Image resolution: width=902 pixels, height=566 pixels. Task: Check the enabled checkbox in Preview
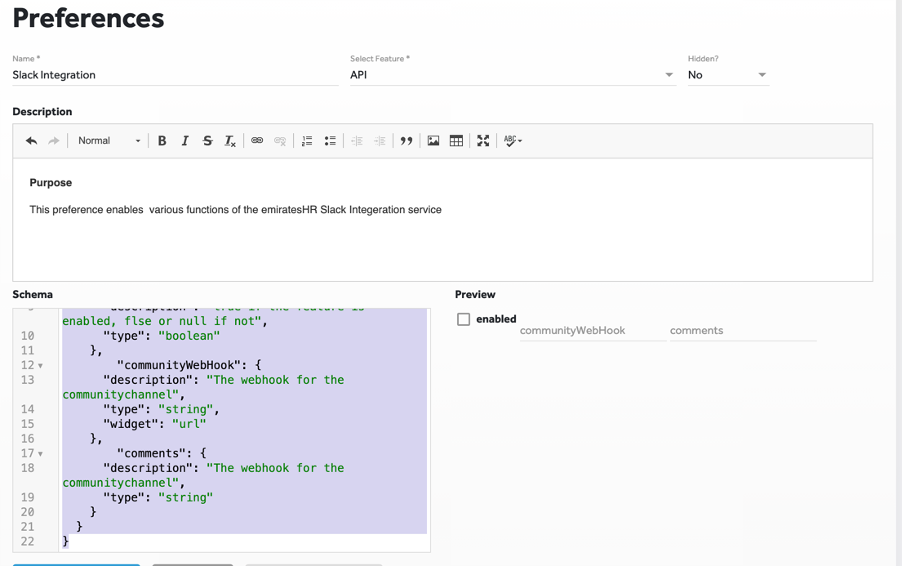(x=464, y=319)
